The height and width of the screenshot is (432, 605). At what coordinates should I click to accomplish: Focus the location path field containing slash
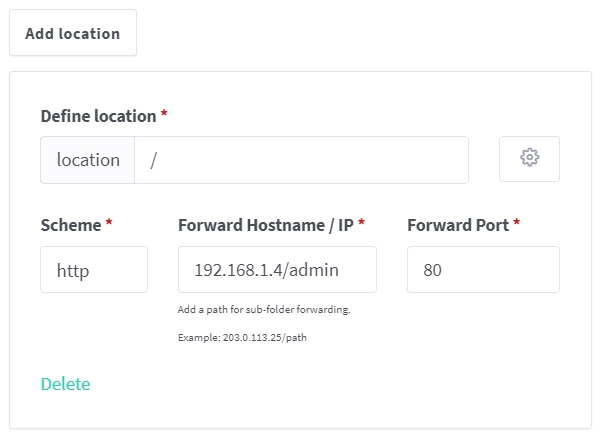coord(301,160)
